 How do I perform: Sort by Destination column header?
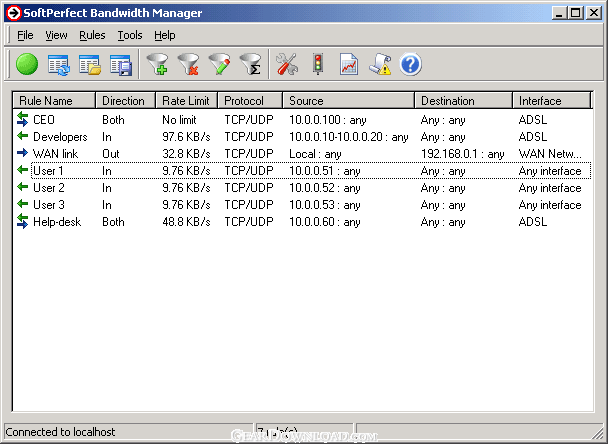(464, 100)
